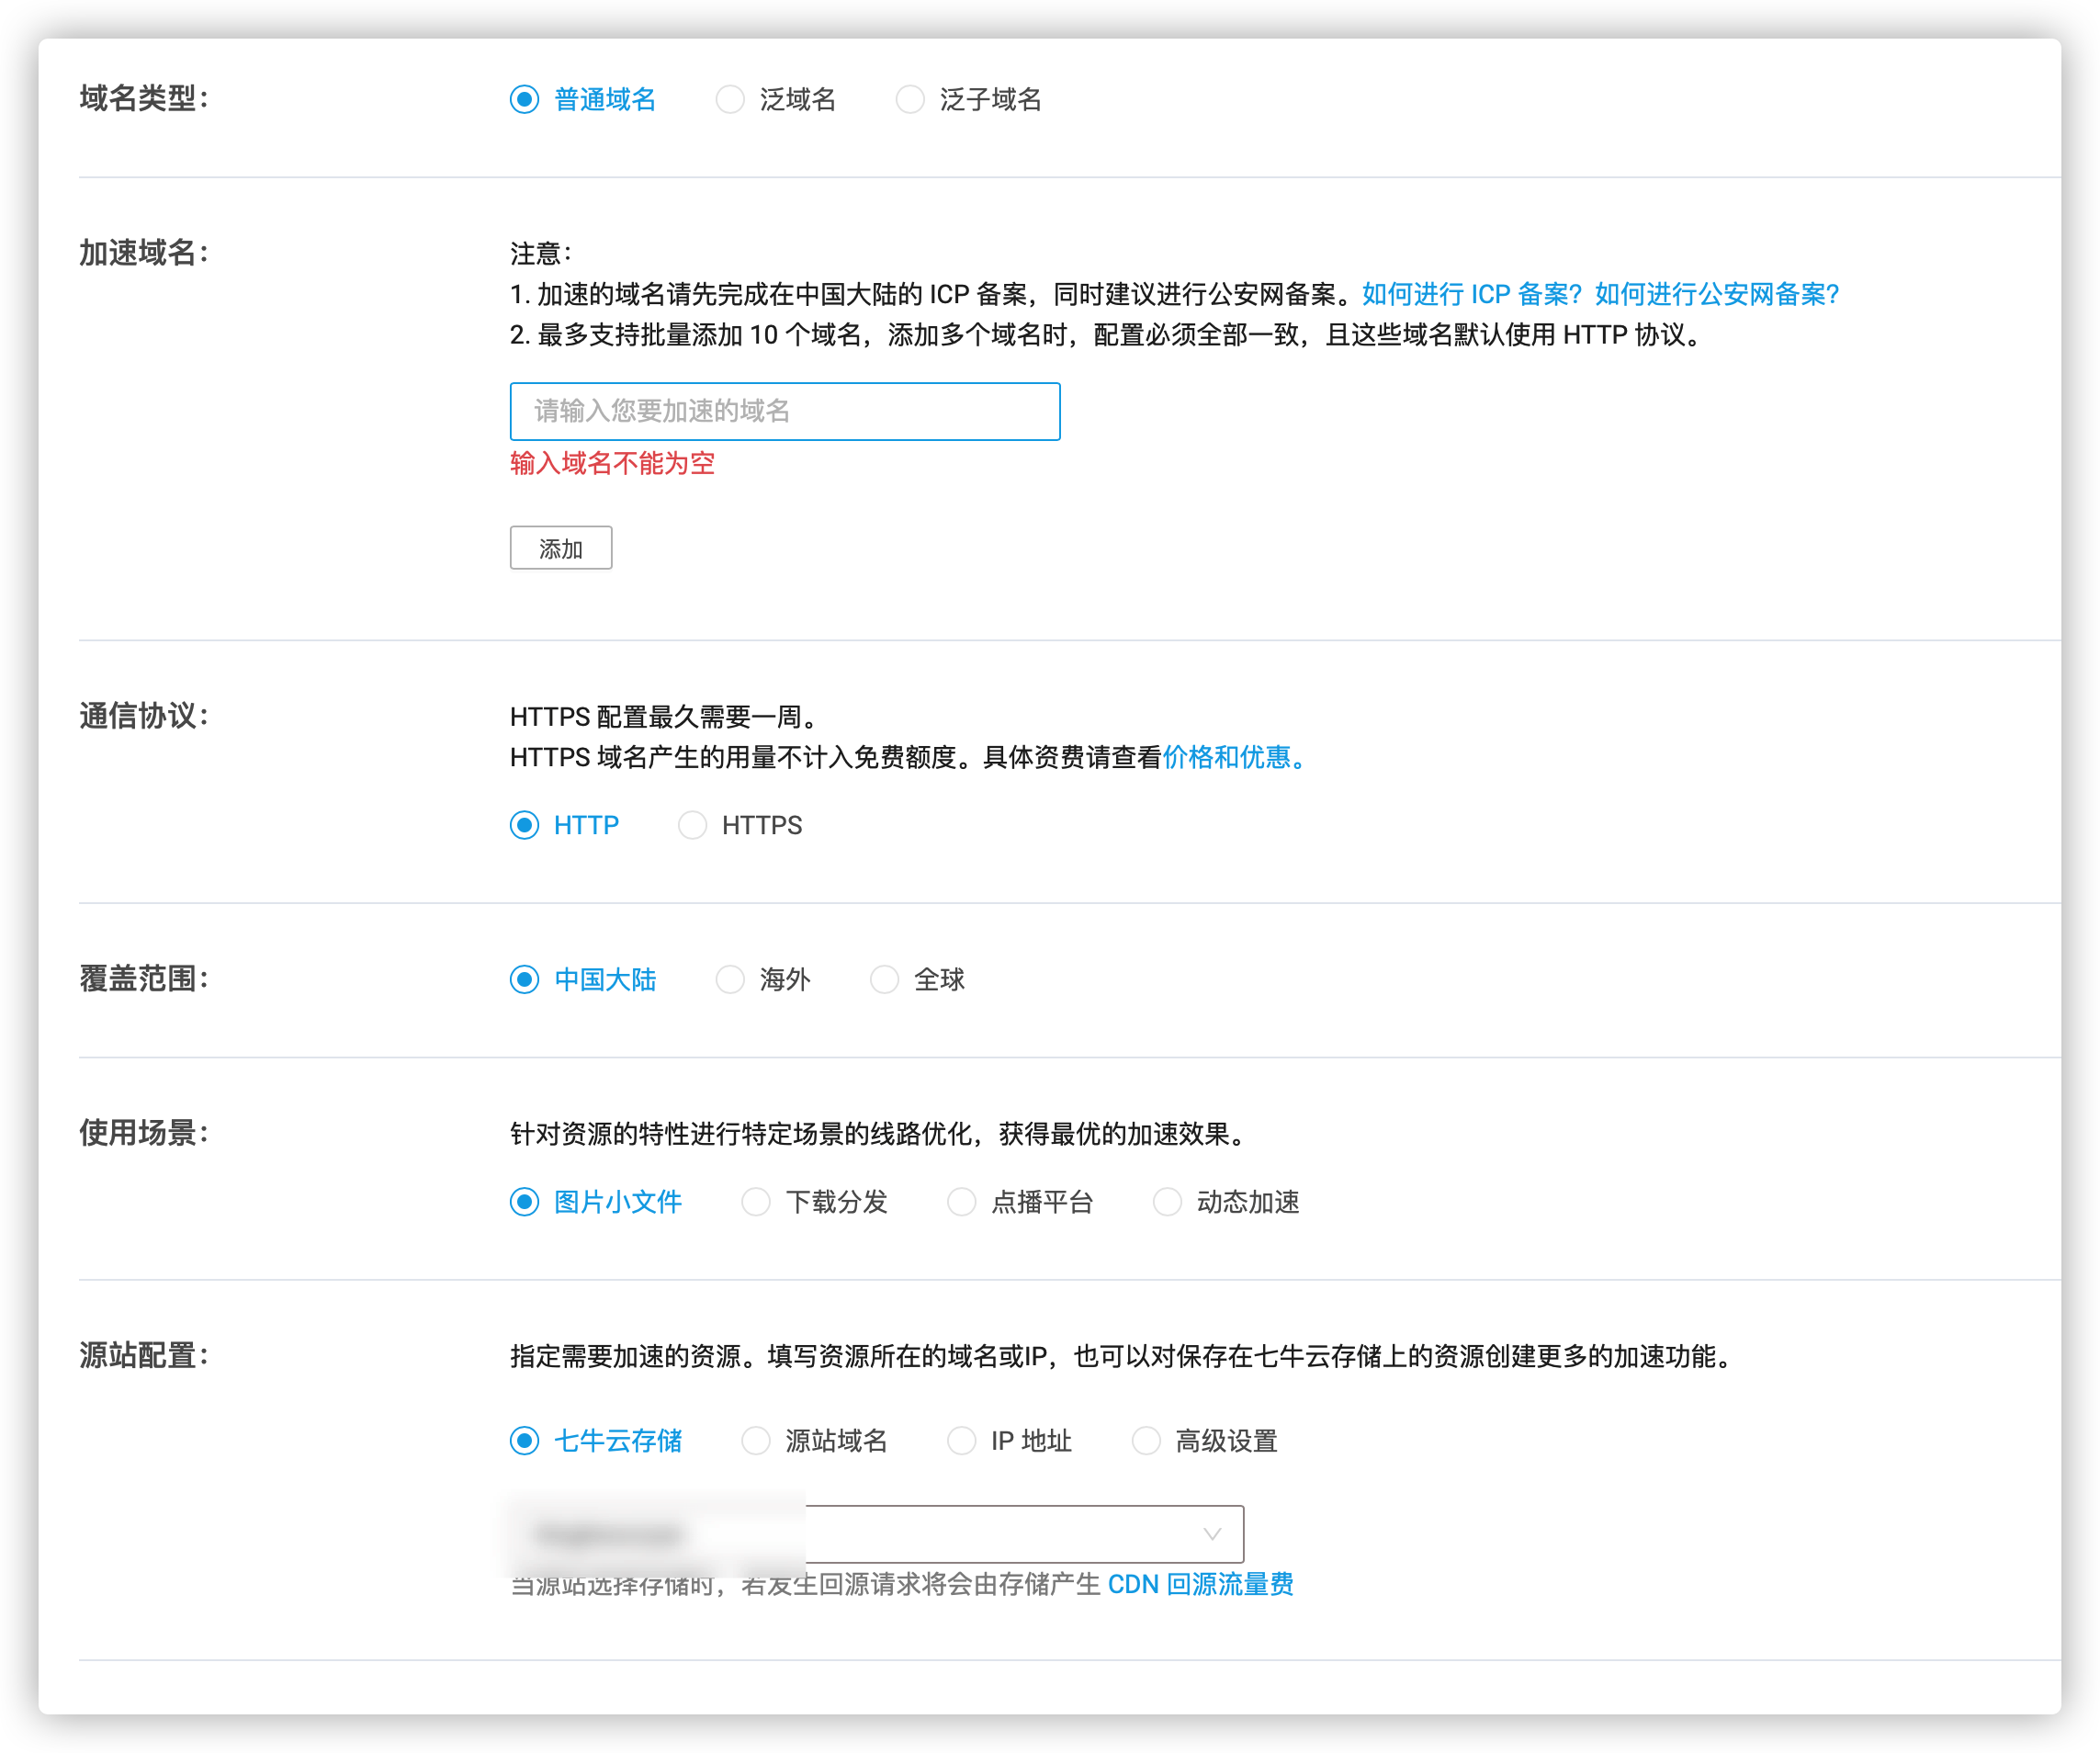This screenshot has width=2100, height=1753.
Task: Open the 如何进行公安网备案 link
Action: (x=1716, y=294)
